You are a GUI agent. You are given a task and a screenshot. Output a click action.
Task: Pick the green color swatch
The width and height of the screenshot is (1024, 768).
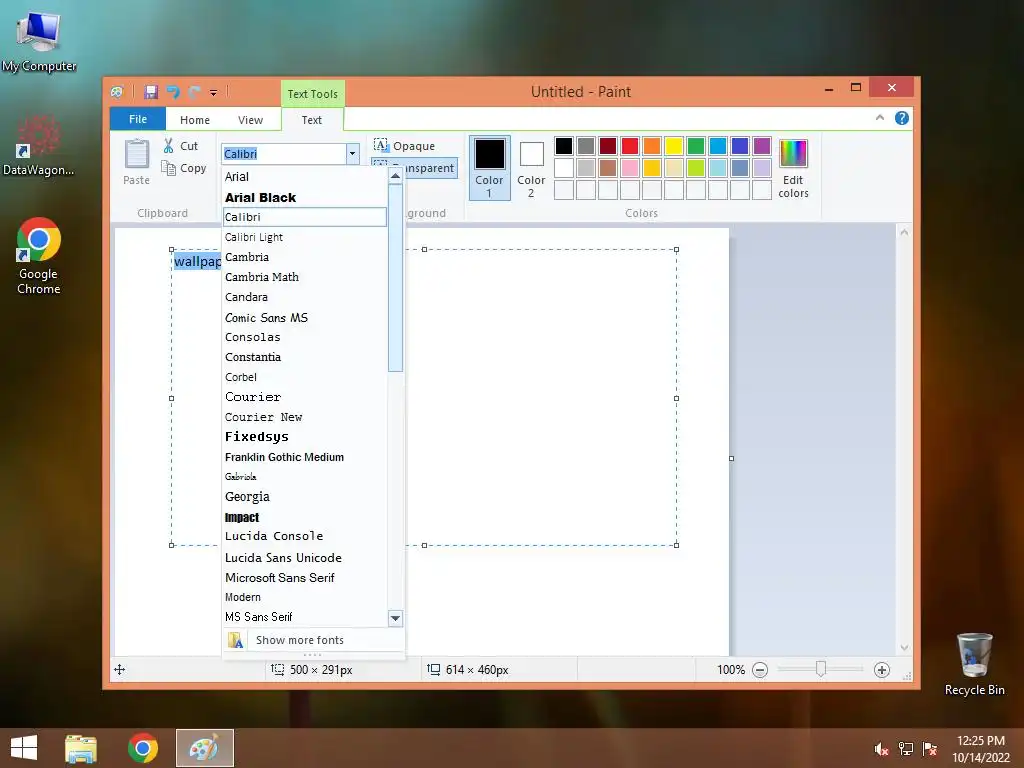coord(696,146)
